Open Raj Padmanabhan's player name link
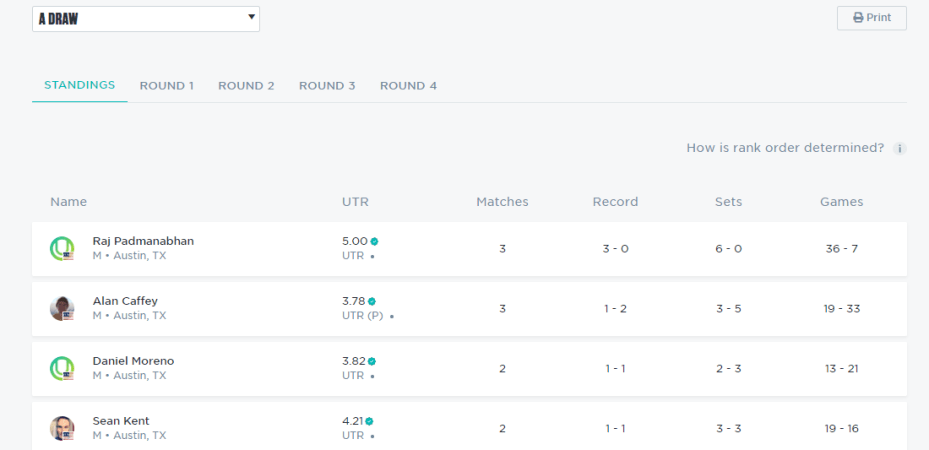 pos(143,241)
